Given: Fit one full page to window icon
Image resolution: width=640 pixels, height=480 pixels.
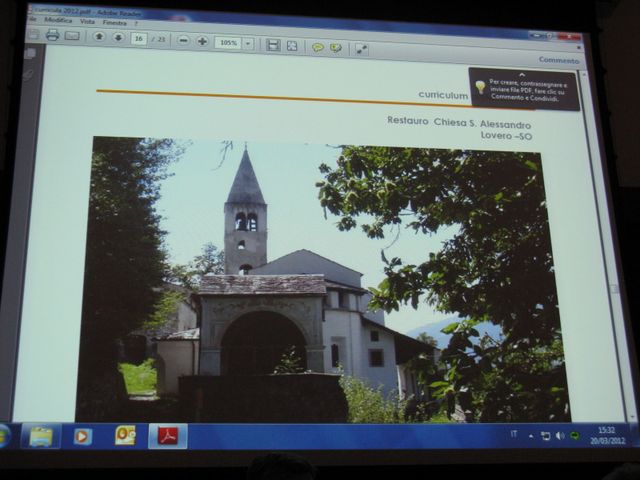Looking at the screenshot, I should (x=292, y=46).
